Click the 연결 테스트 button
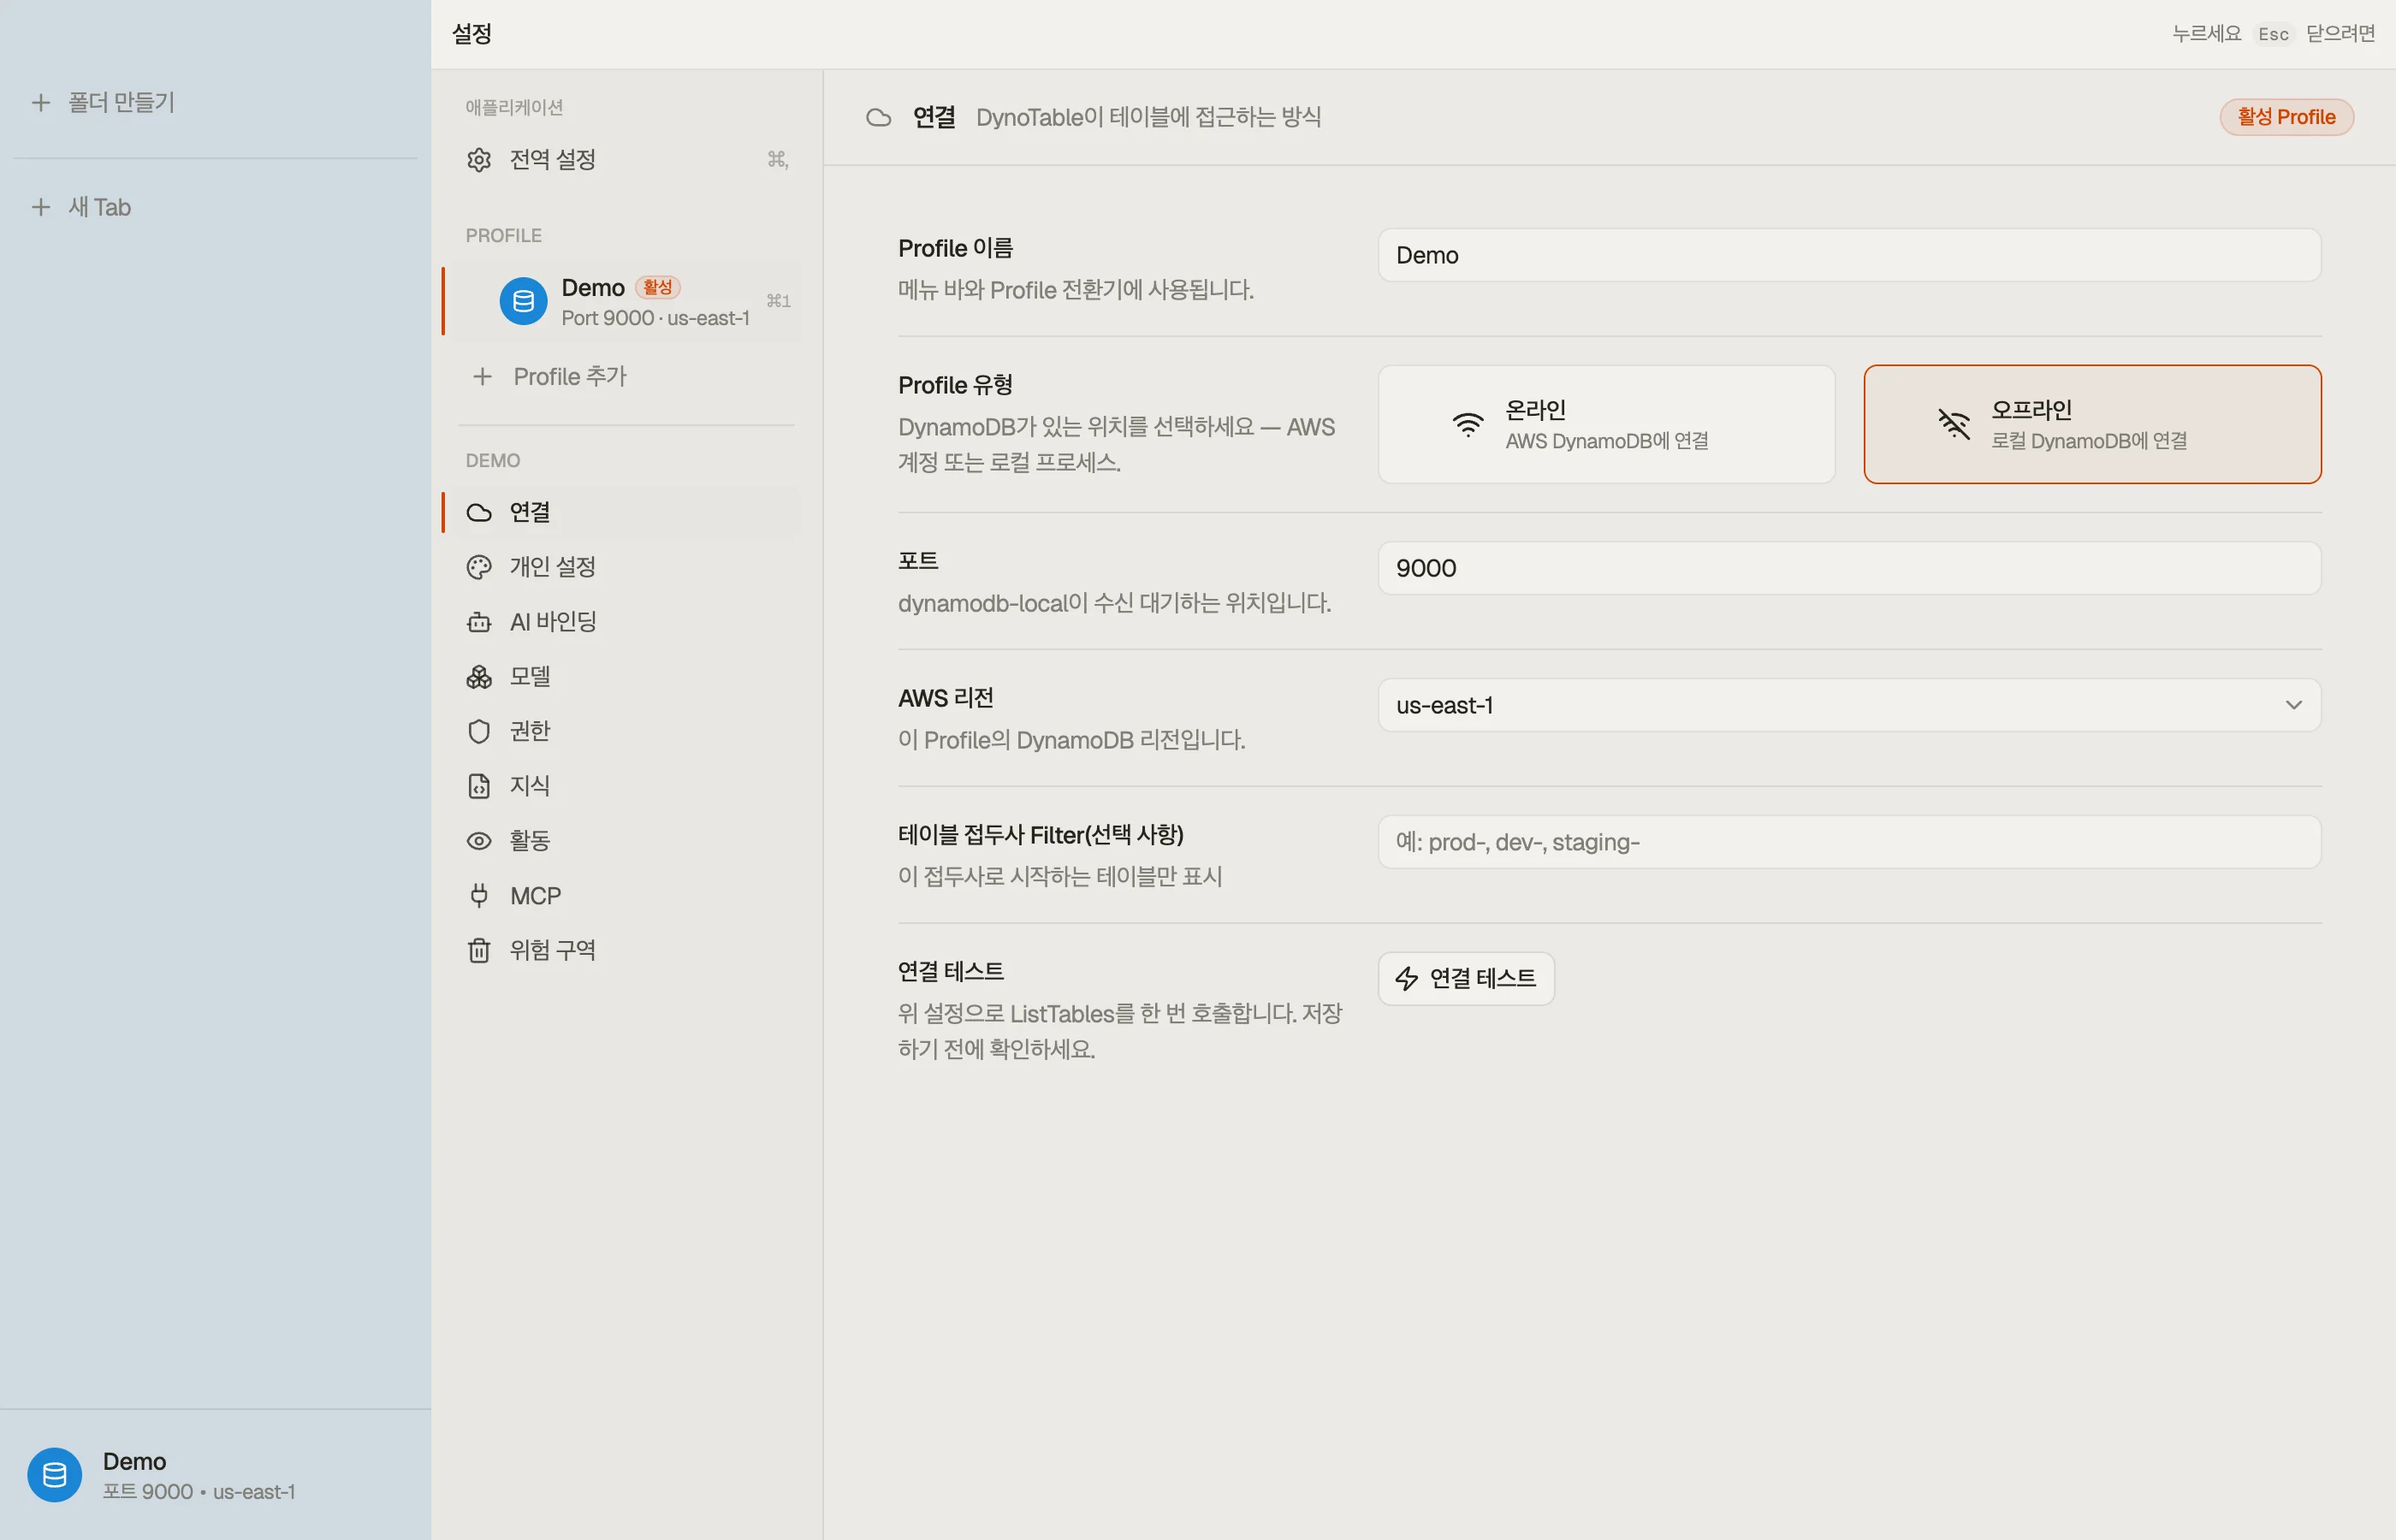 pyautogui.click(x=1466, y=978)
